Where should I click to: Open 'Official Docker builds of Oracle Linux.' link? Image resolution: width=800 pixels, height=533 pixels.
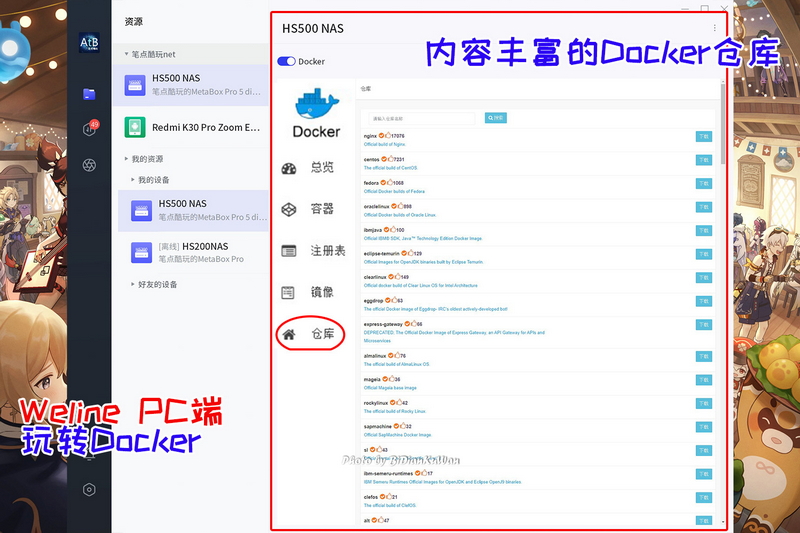point(400,215)
